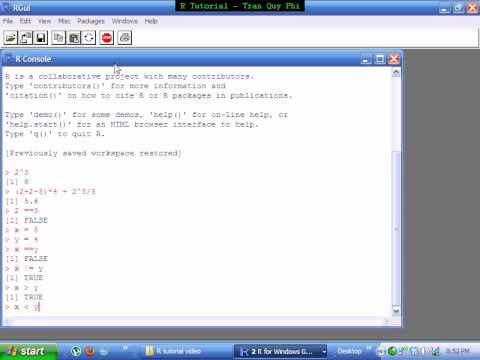Click the Print toolbar icon
The height and width of the screenshot is (360, 480).
click(125, 38)
